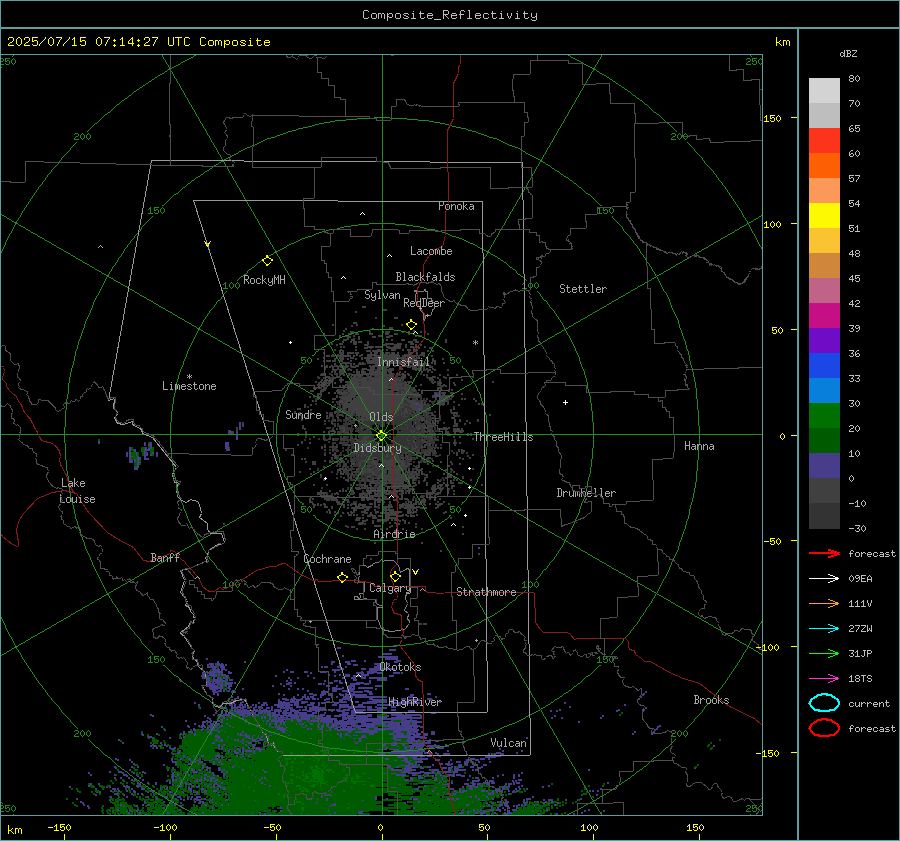Image resolution: width=900 pixels, height=841 pixels.
Task: Click the yellow radar site marker at Didsbury
Action: [381, 436]
